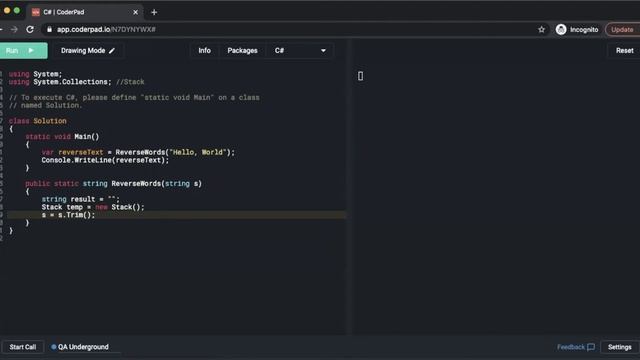Screen dimensions: 640x360
Task: Open the Feedback link
Action: pos(576,347)
